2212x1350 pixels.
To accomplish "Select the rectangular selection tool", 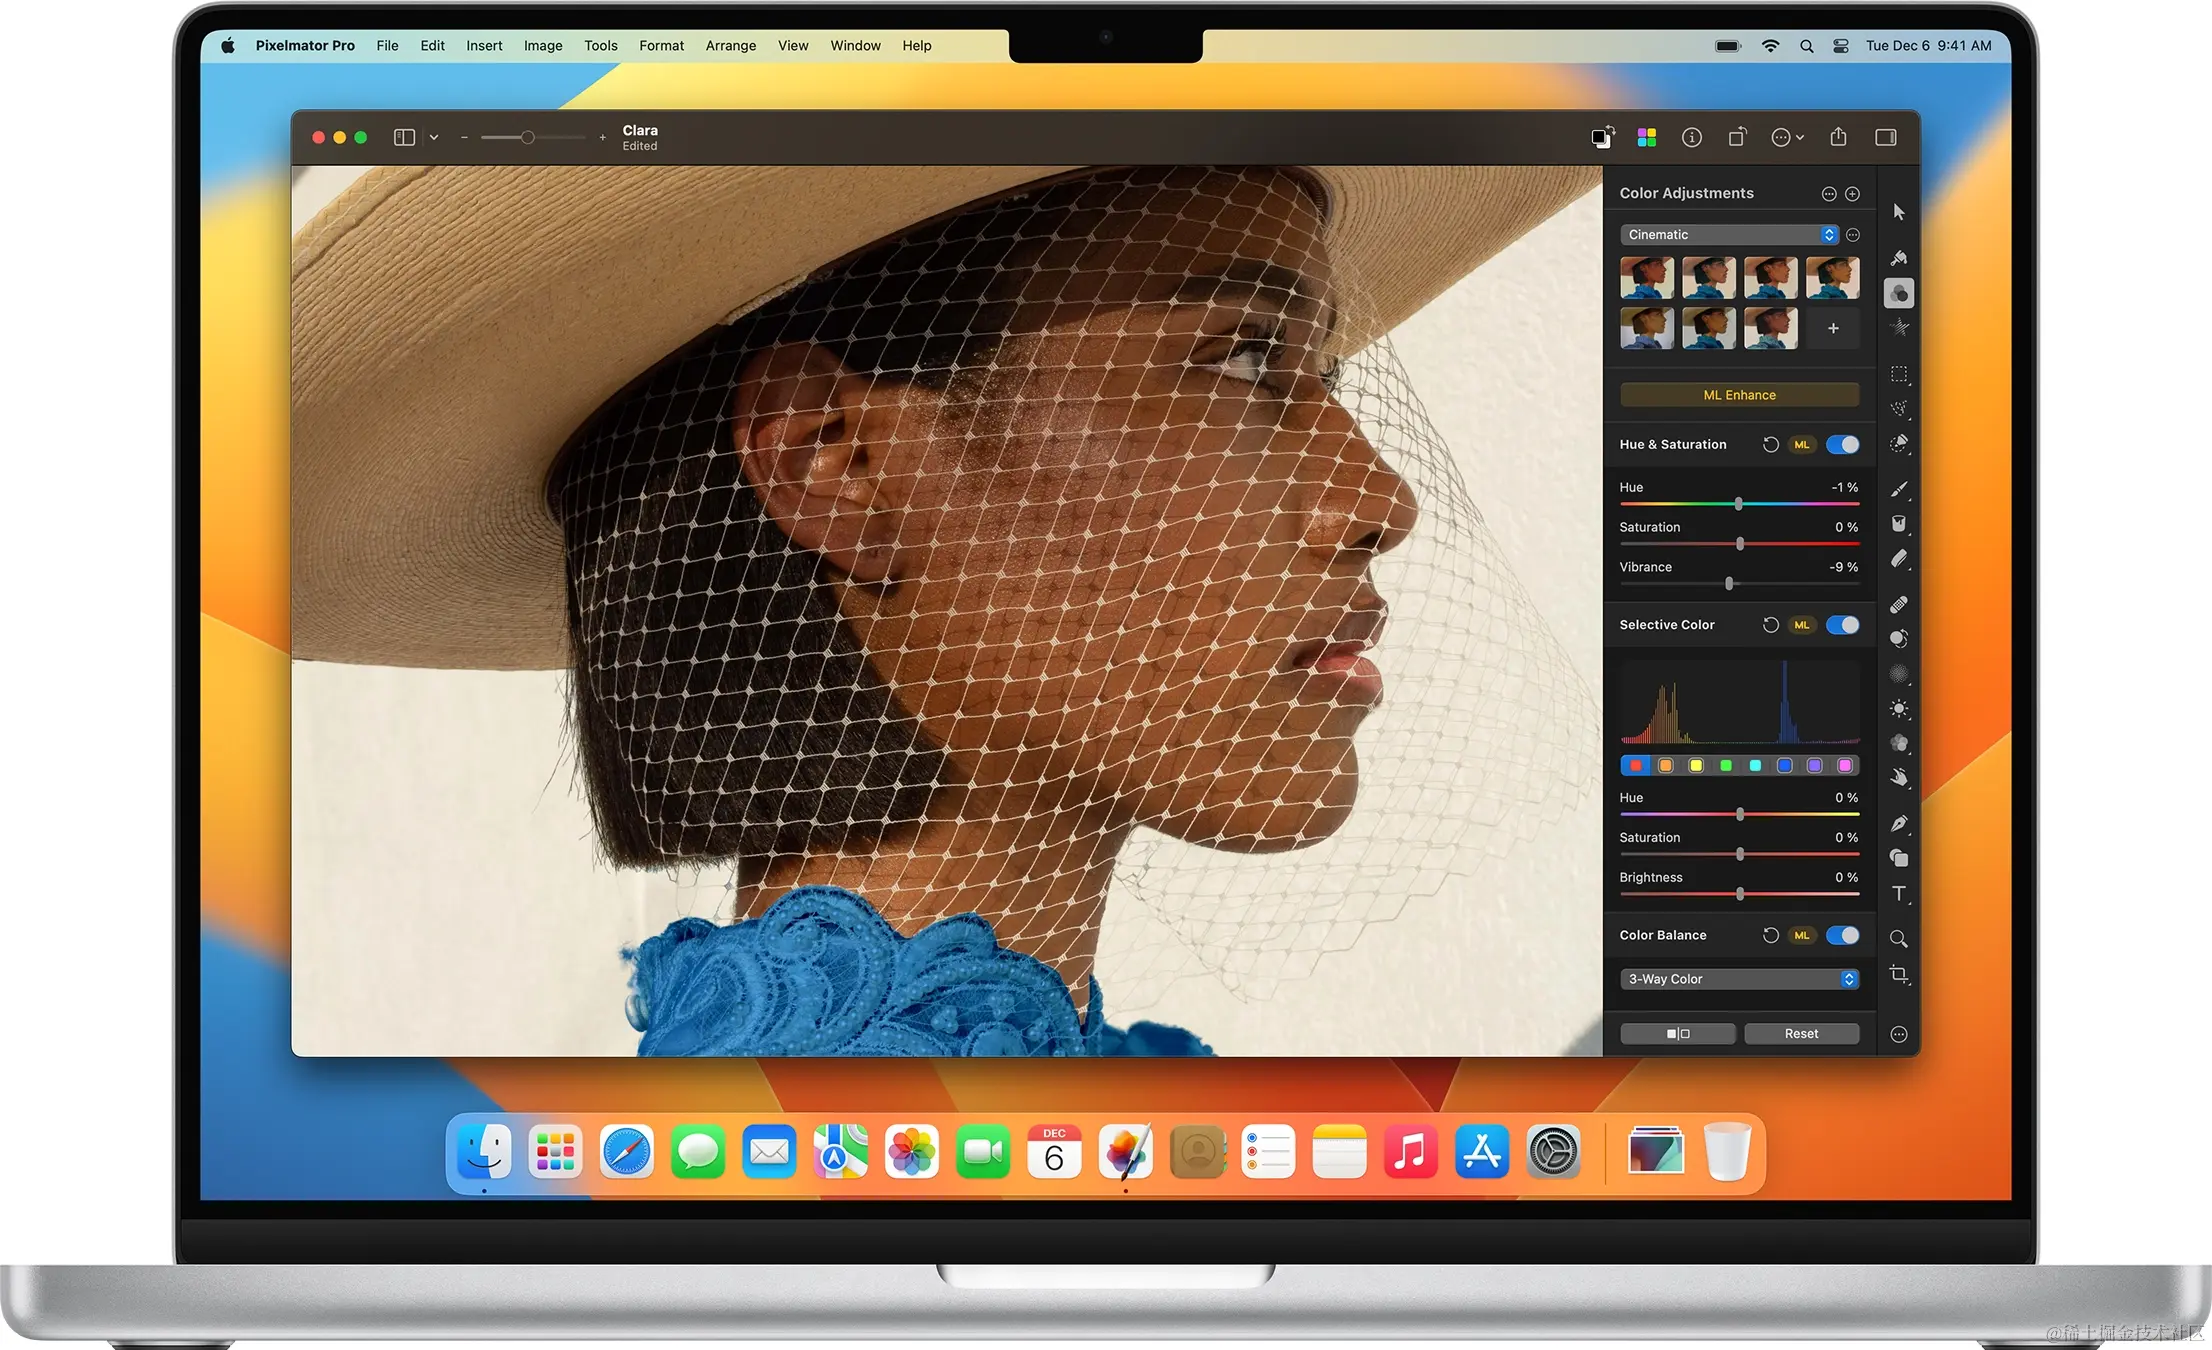I will [1898, 374].
